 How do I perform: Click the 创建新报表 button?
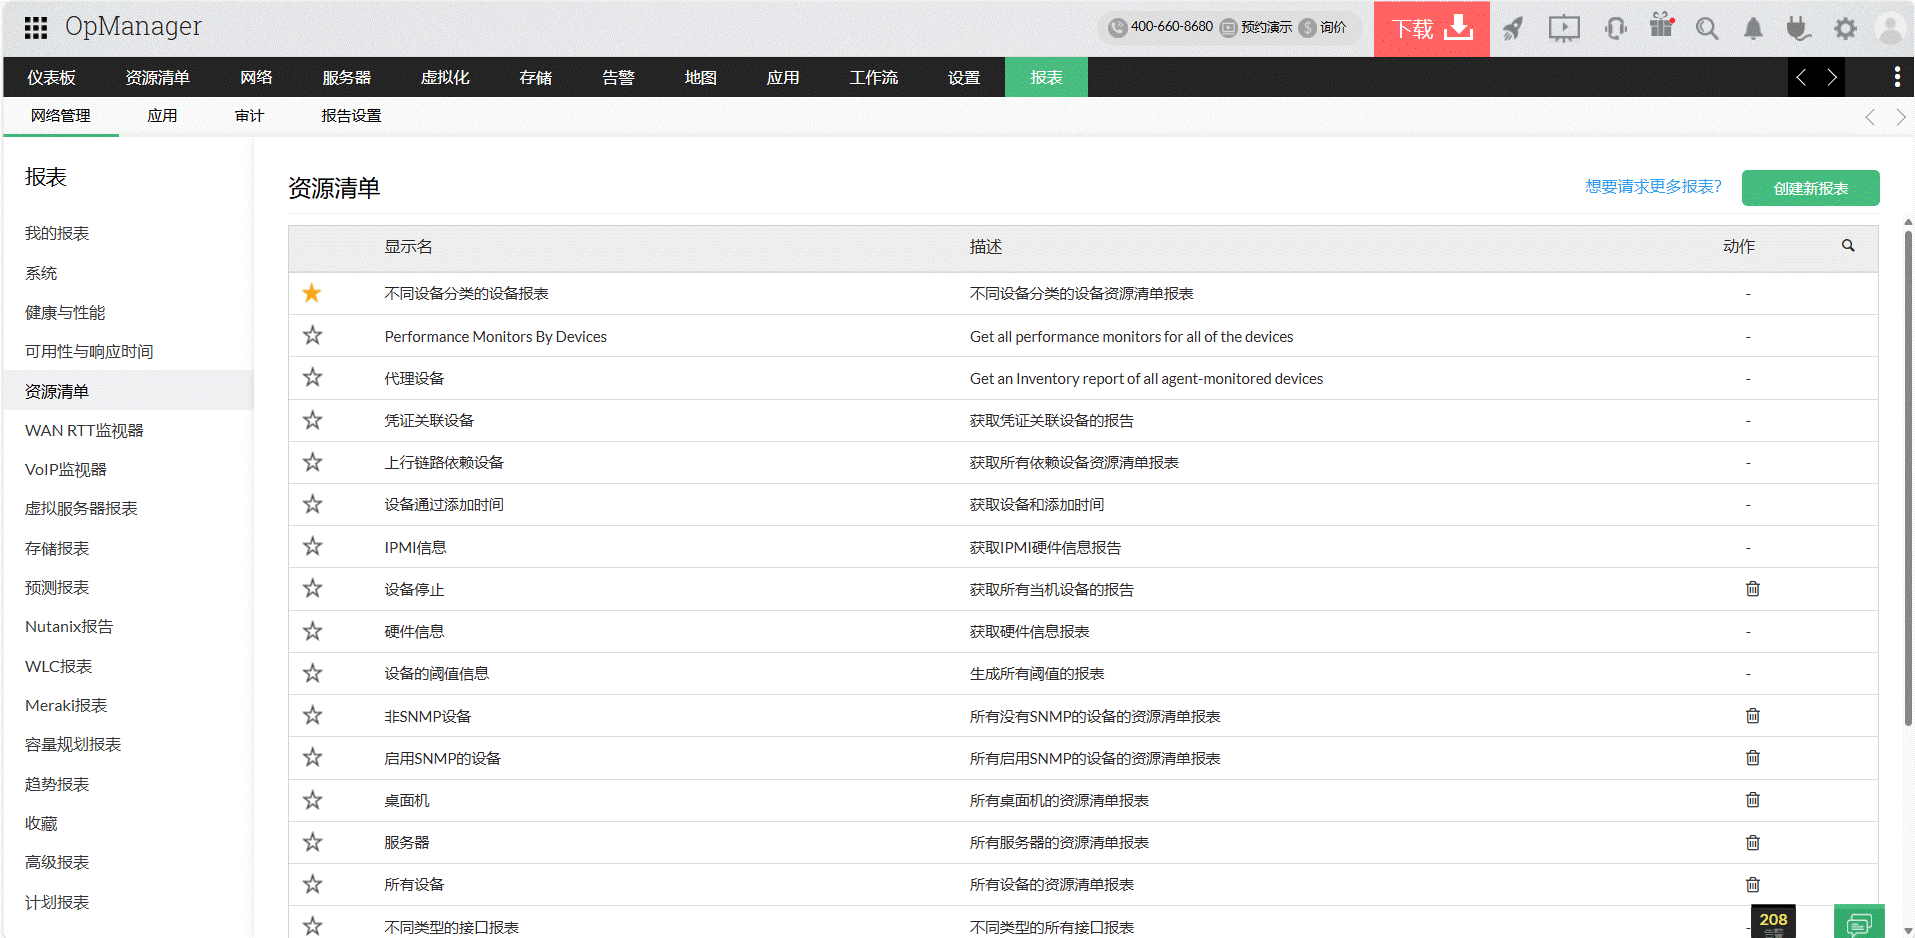pyautogui.click(x=1810, y=188)
